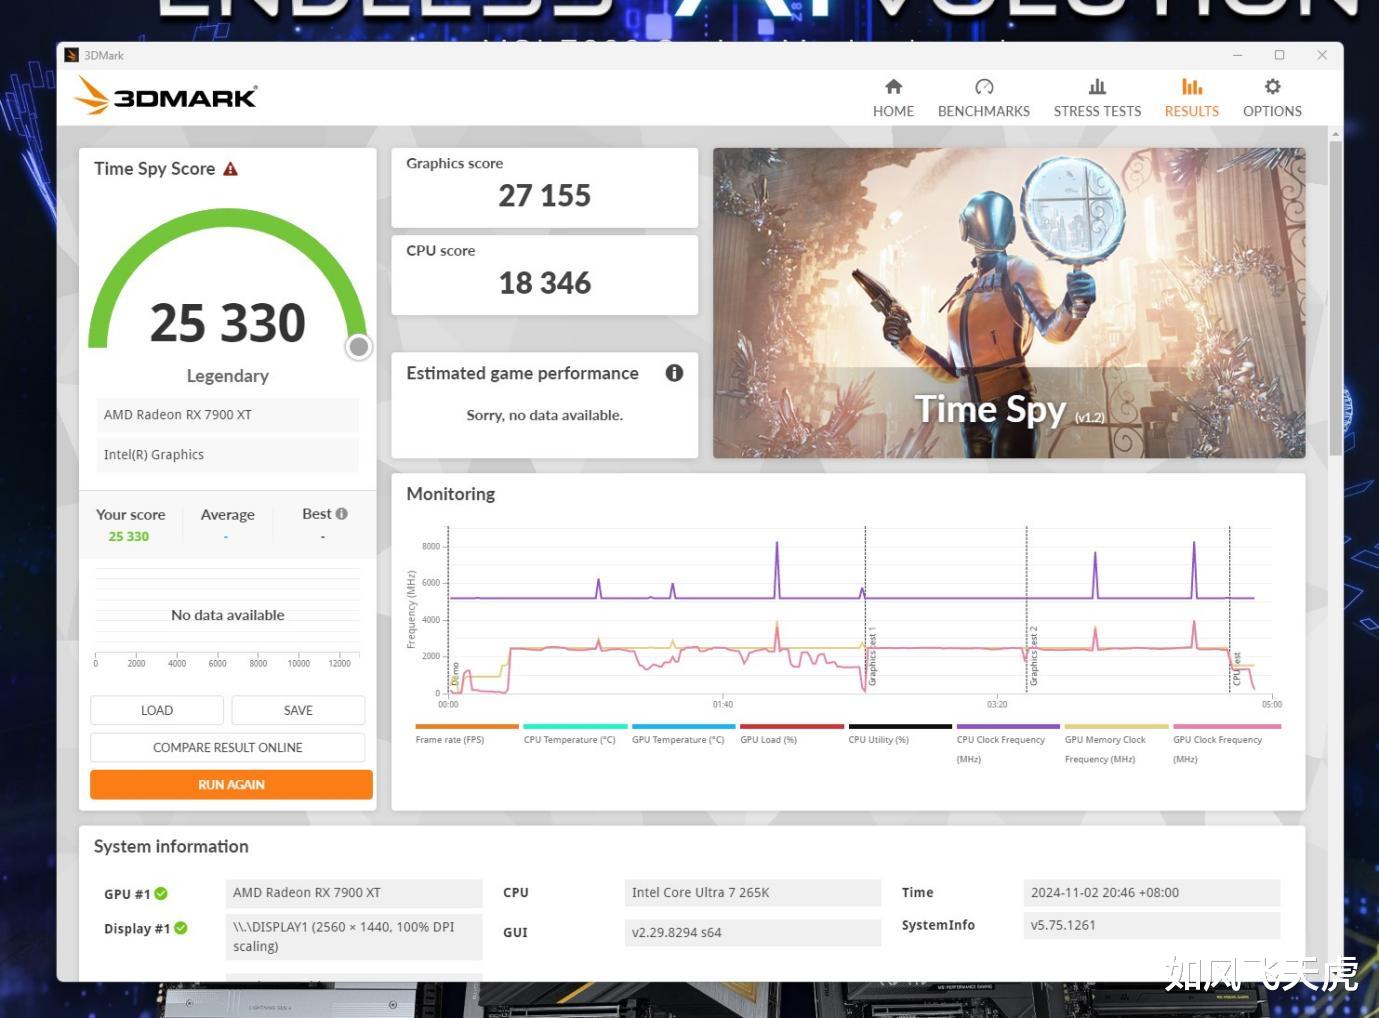Click the DISPLAY1 resolution field
Viewport: 1379px width, 1018px height.
[x=354, y=937]
